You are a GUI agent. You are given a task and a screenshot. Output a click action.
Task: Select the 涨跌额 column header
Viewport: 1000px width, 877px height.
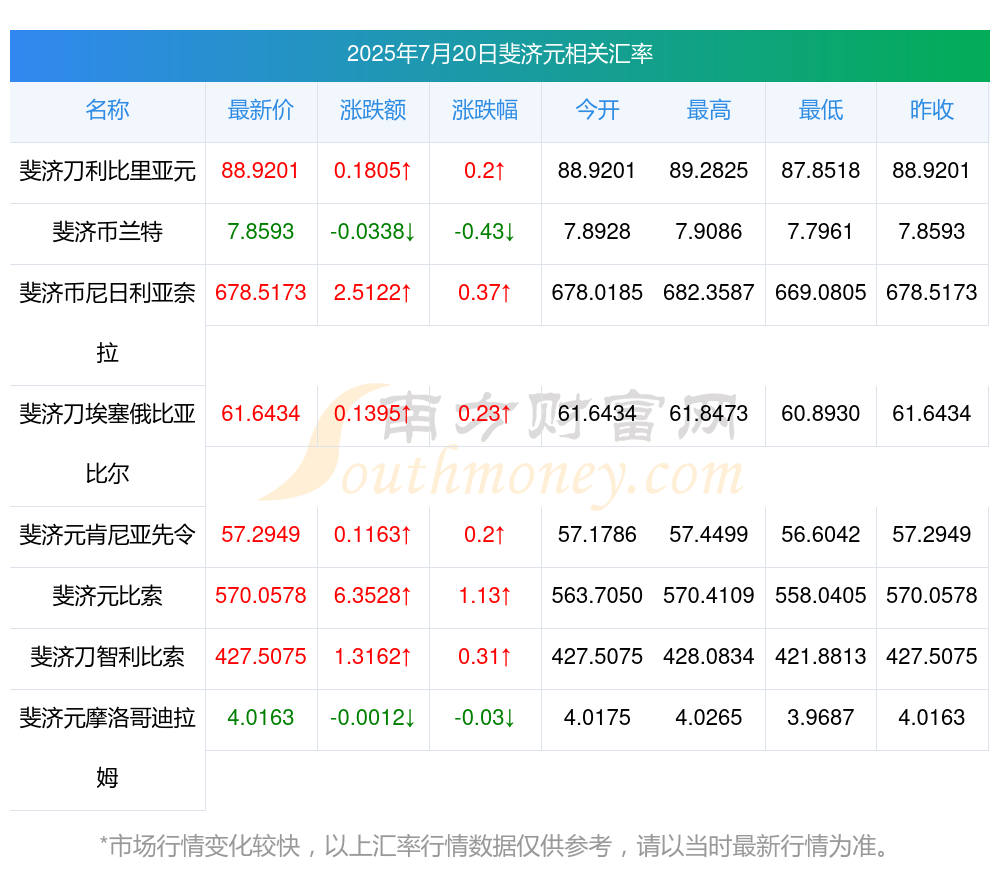tap(373, 110)
